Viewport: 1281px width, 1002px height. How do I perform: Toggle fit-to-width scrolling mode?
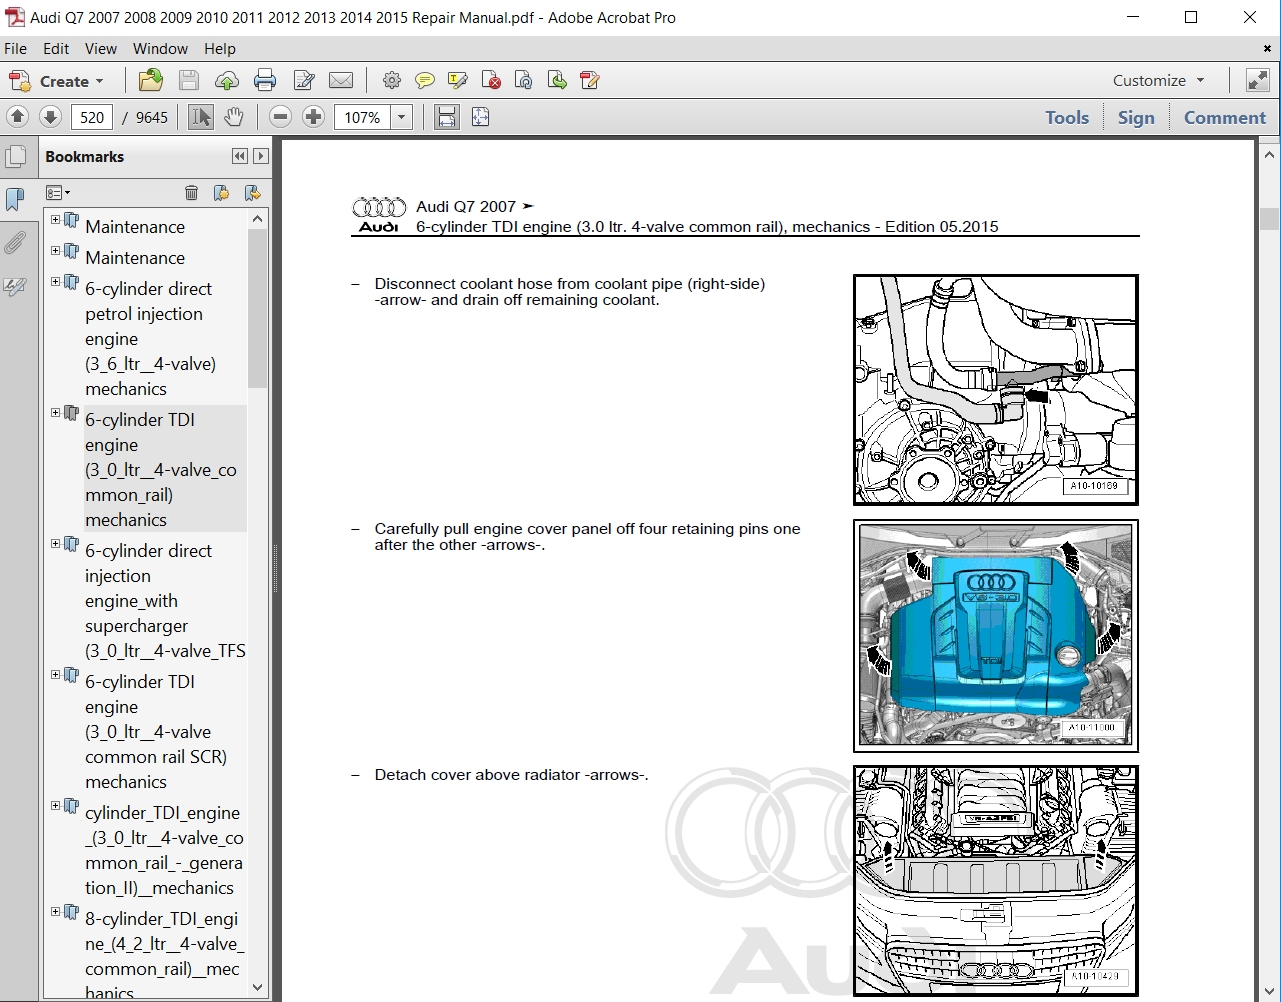446,117
